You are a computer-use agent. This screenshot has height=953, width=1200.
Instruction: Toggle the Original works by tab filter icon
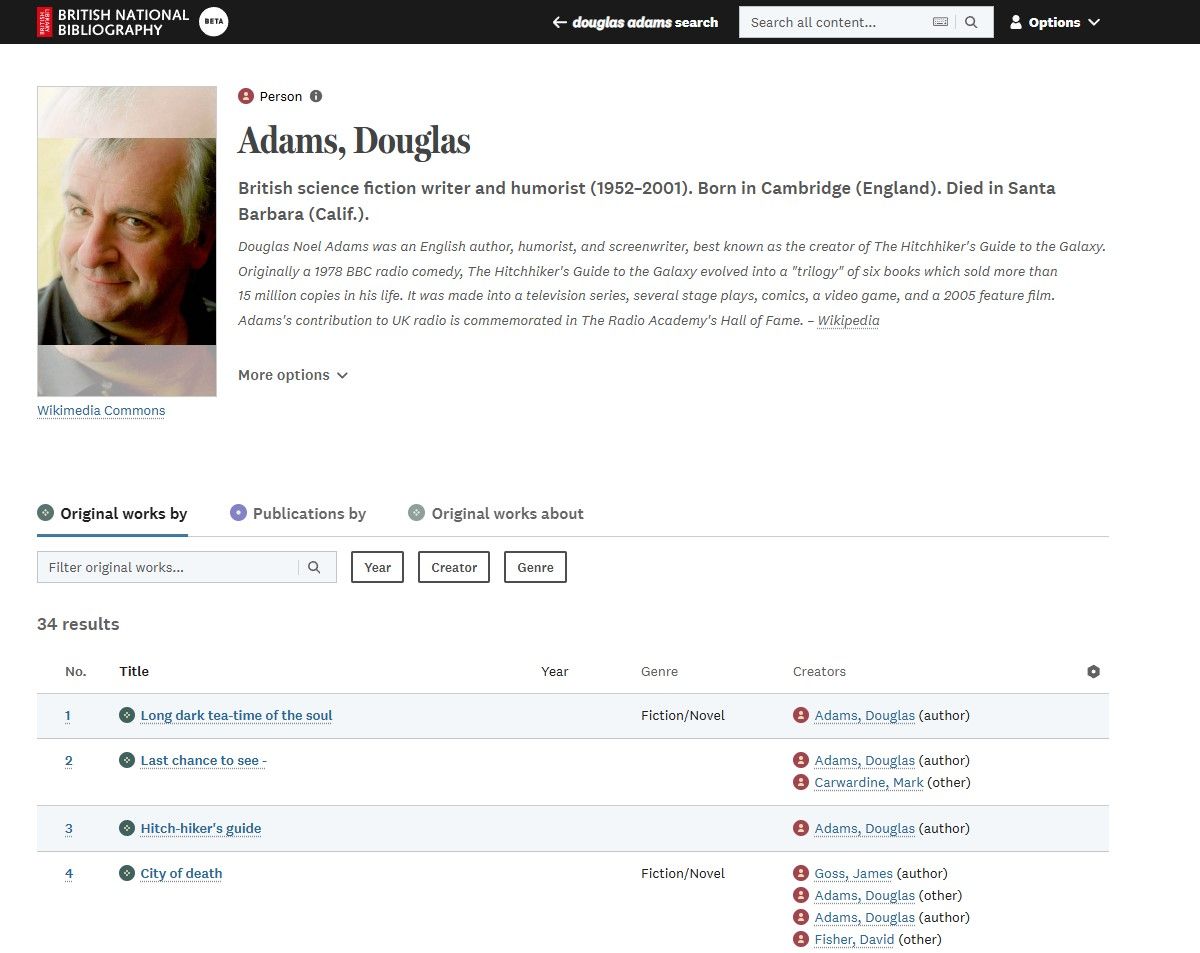(x=44, y=511)
